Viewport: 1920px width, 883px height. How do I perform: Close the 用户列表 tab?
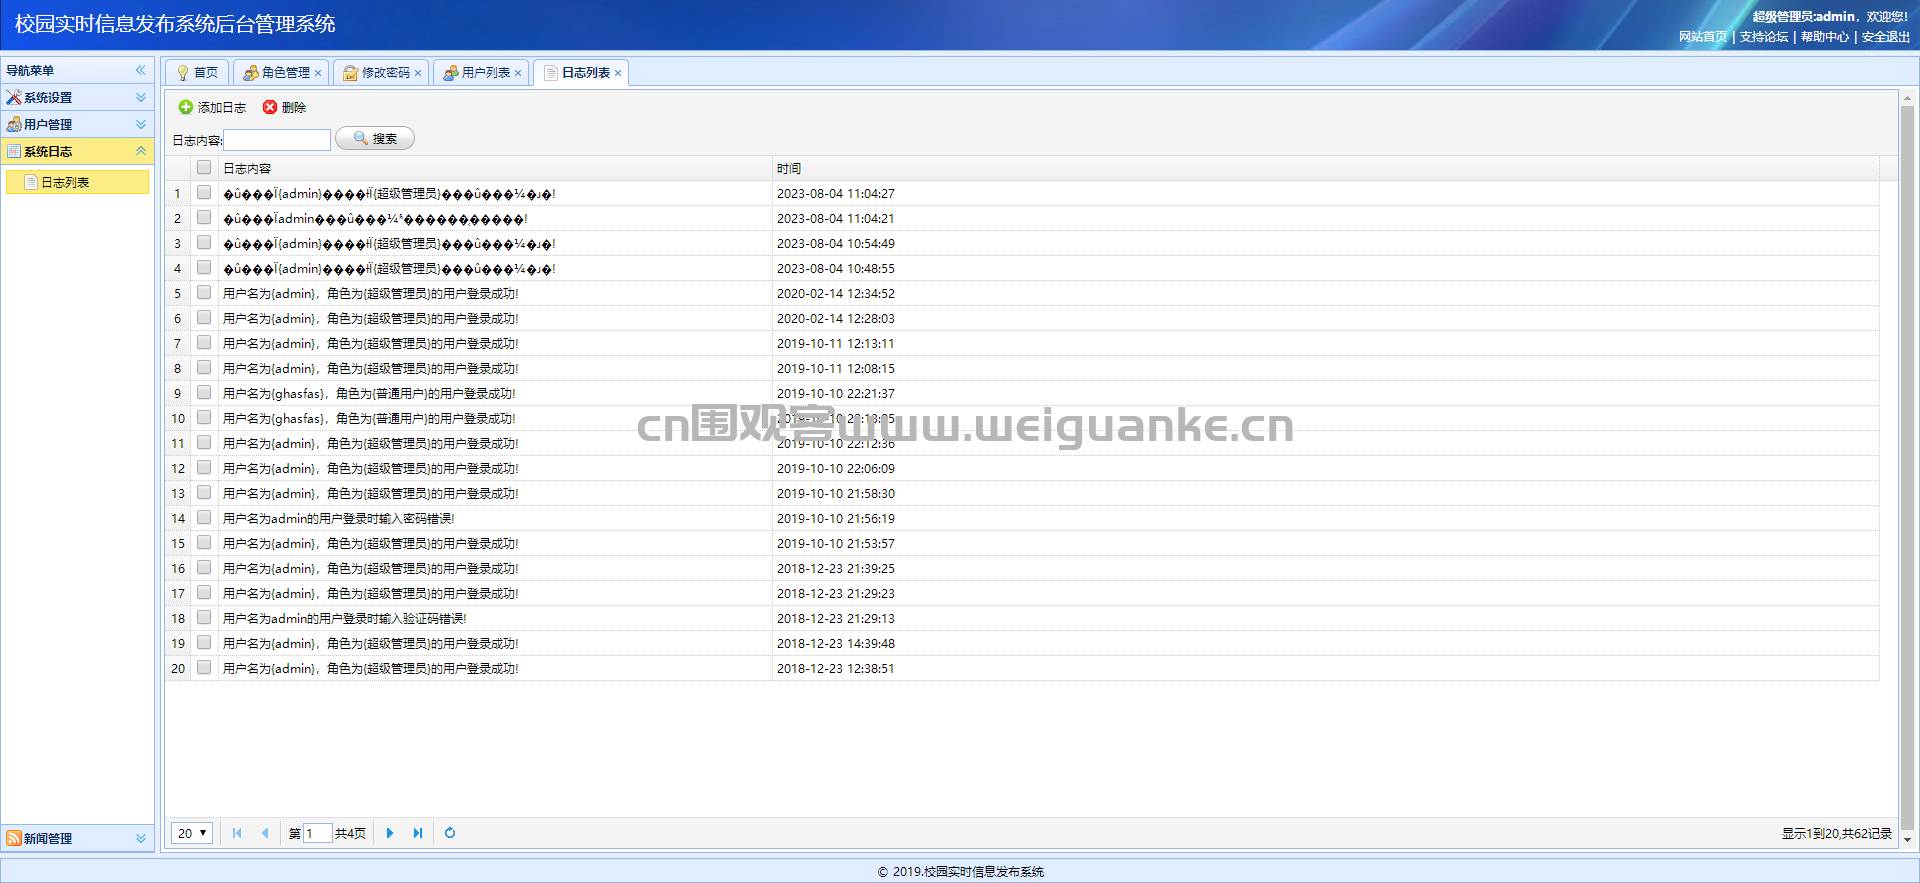click(518, 73)
